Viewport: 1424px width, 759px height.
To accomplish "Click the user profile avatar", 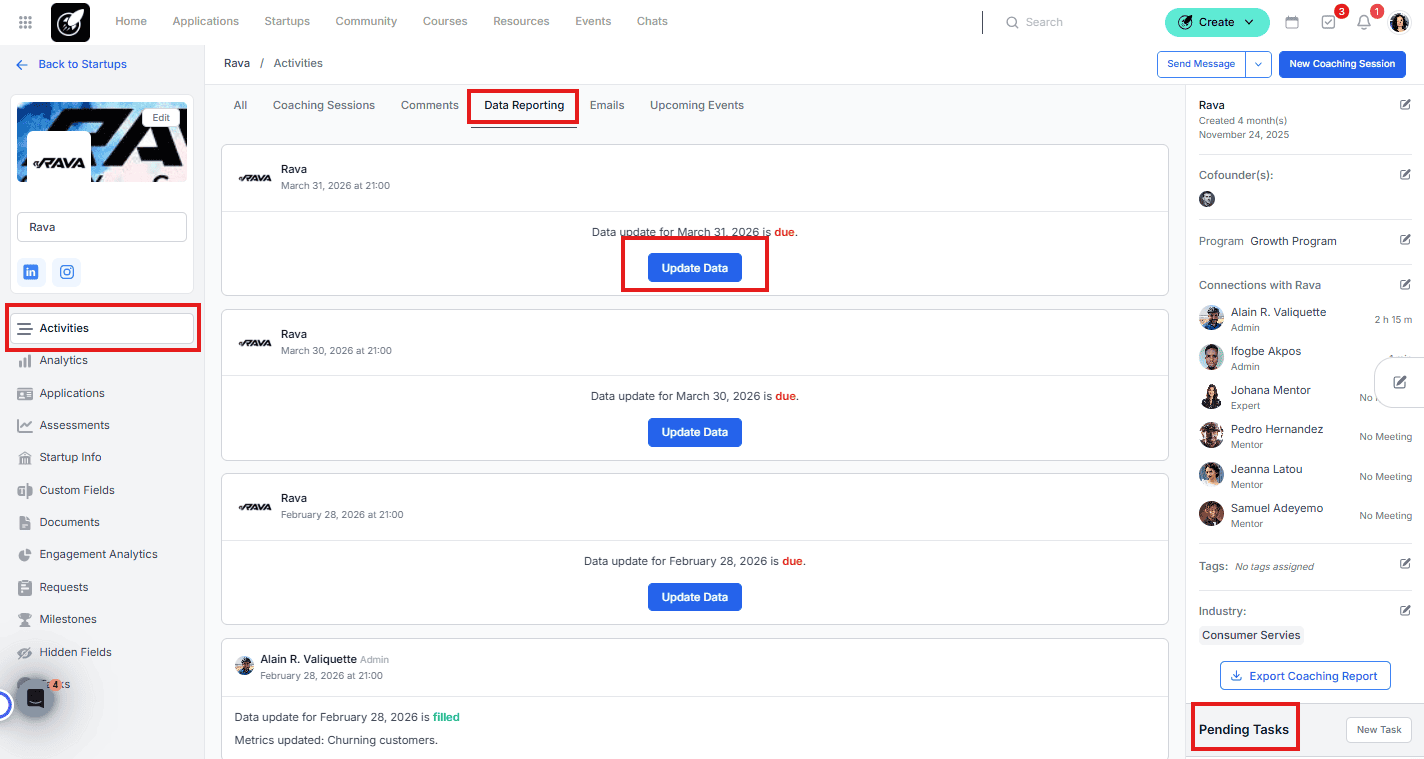I will (x=1399, y=22).
